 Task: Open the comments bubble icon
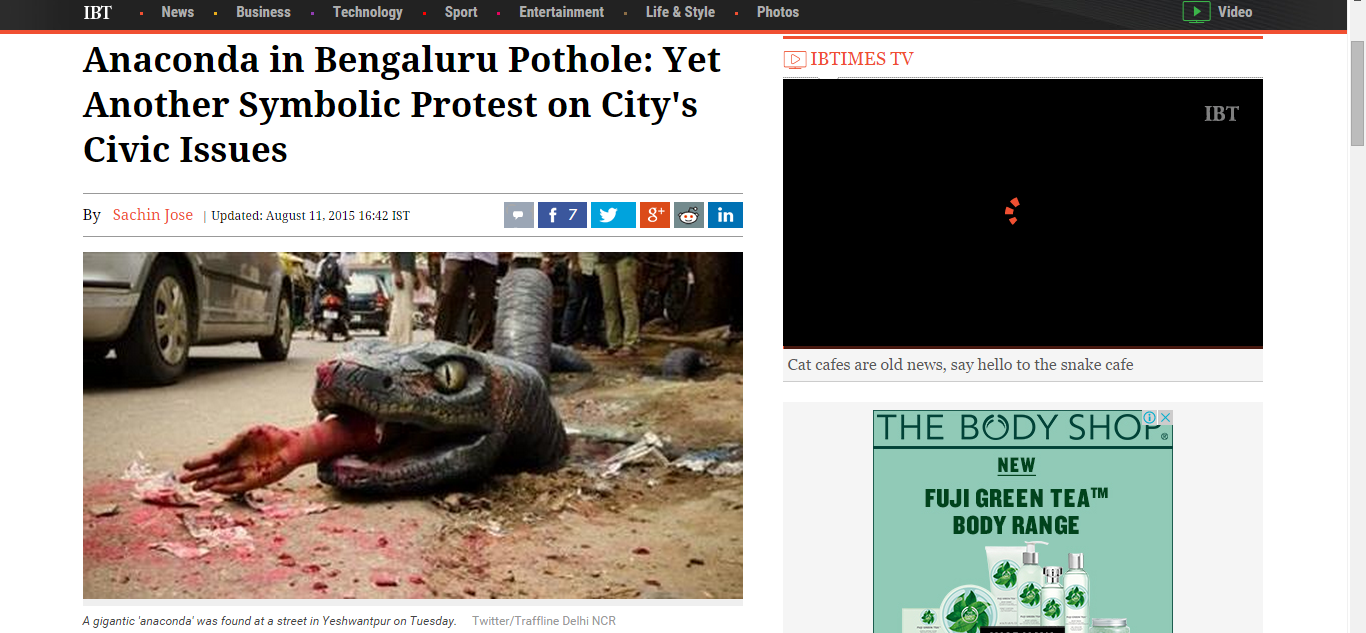pos(519,215)
